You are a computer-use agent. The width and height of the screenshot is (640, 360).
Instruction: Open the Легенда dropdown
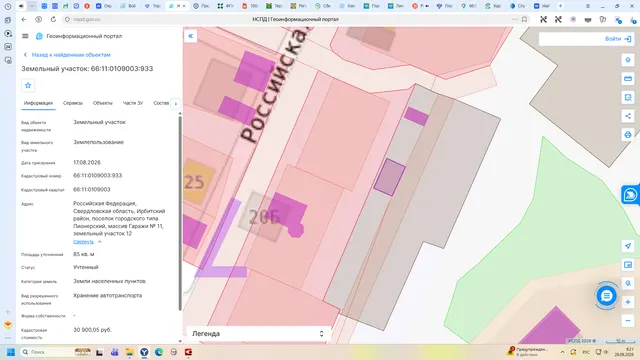[258, 333]
